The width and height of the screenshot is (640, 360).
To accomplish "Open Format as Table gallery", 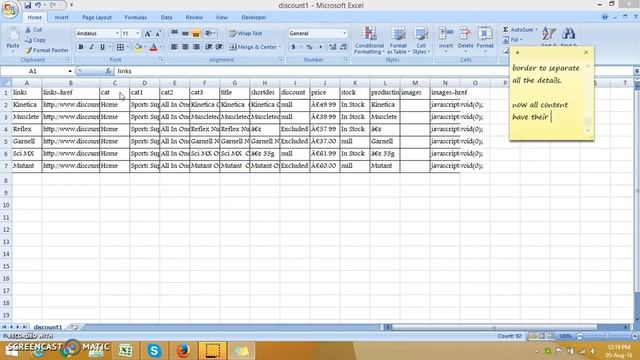I will click(398, 40).
